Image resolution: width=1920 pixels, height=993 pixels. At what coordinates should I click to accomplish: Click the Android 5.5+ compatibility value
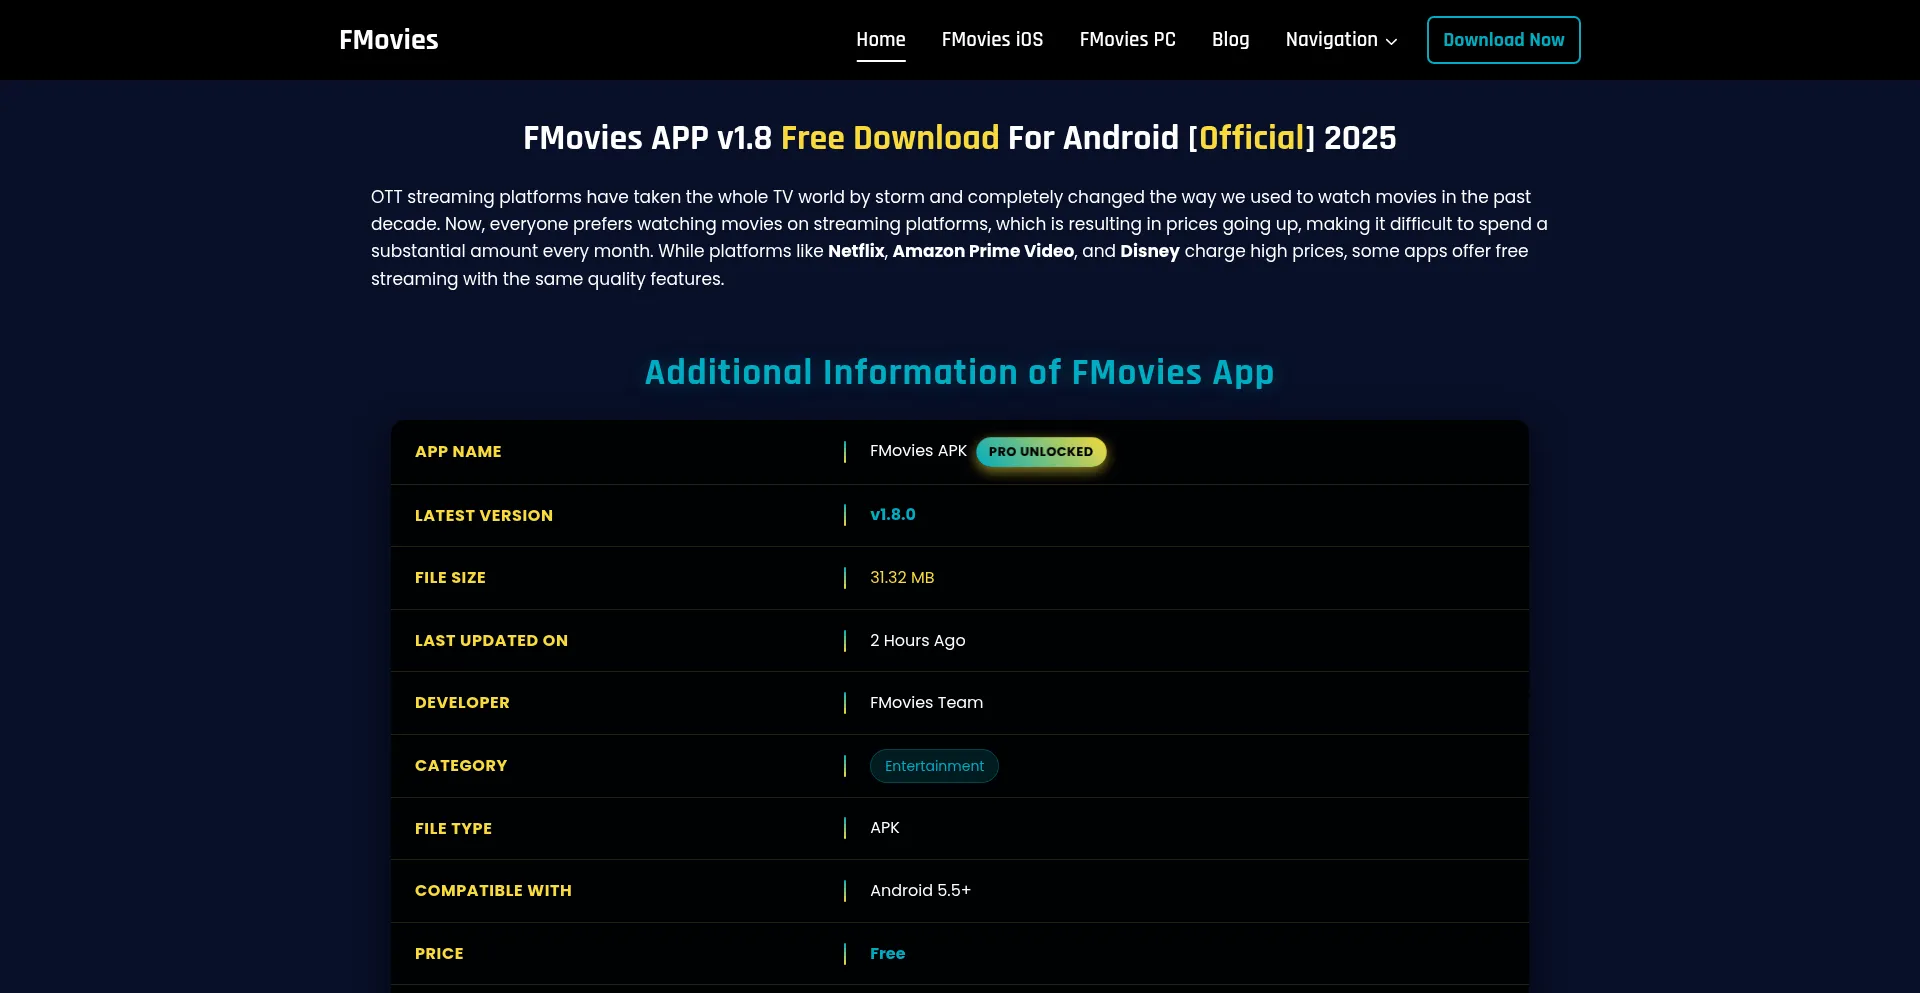pos(919,891)
